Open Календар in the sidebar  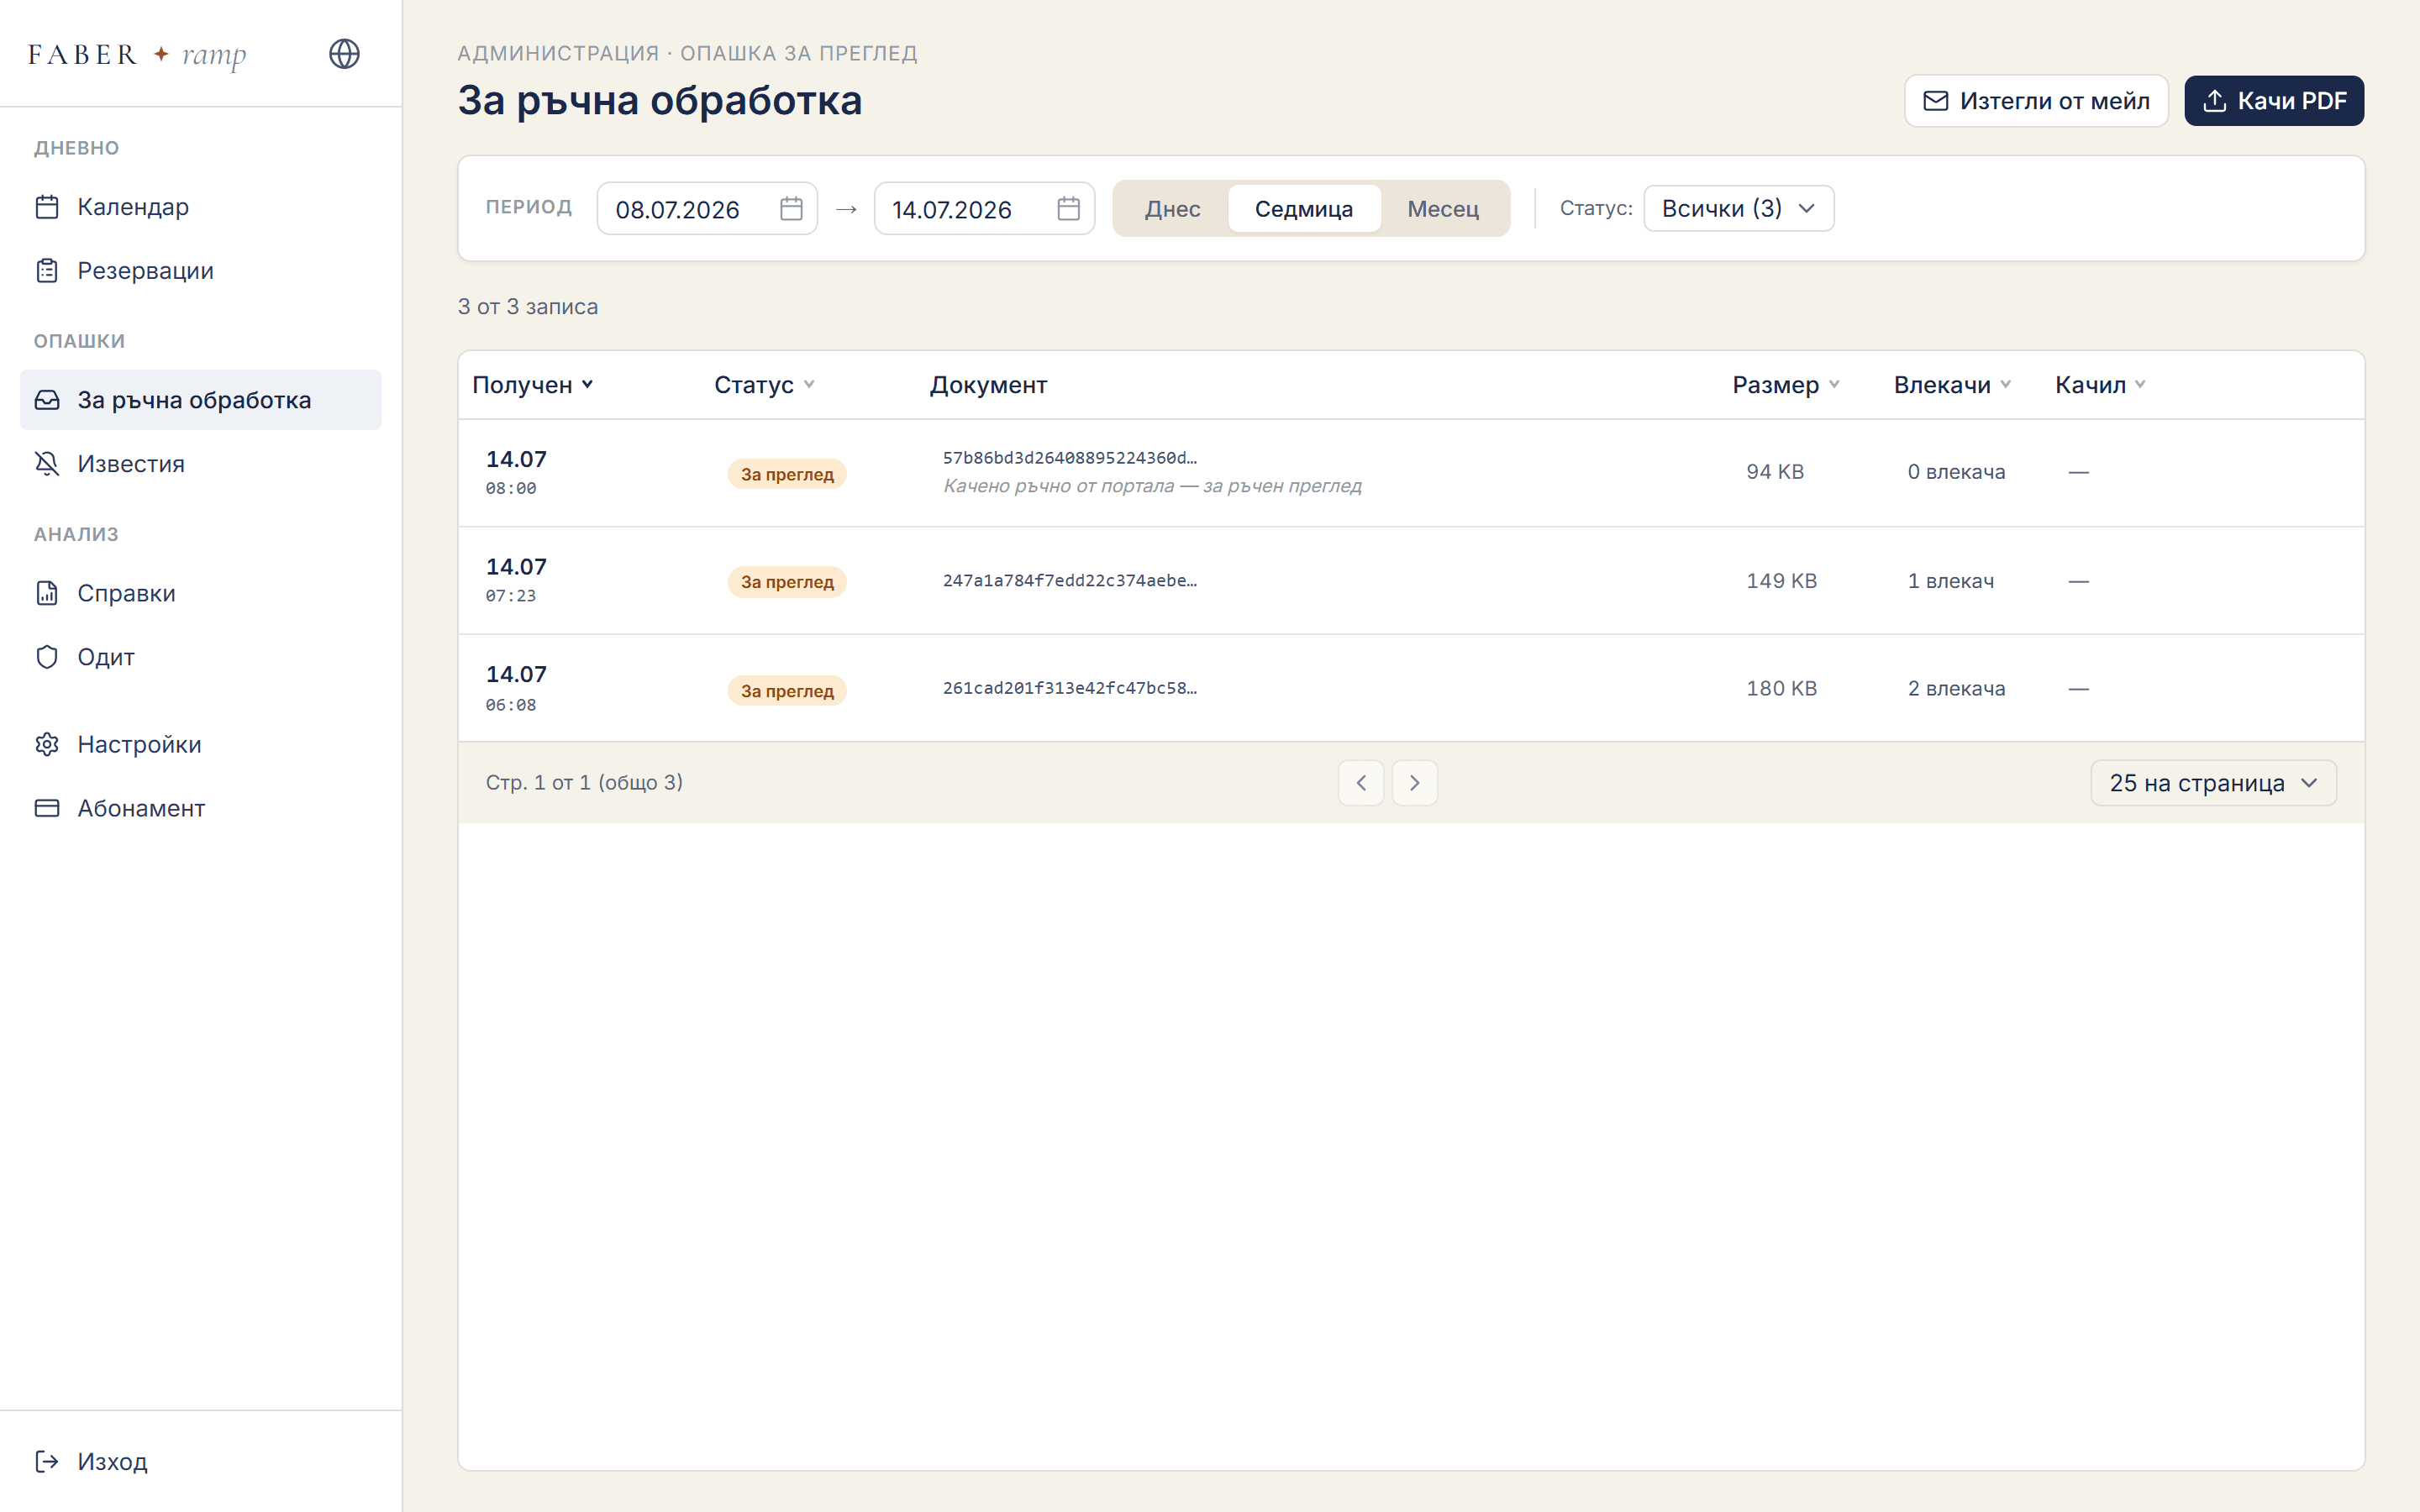tap(200, 207)
